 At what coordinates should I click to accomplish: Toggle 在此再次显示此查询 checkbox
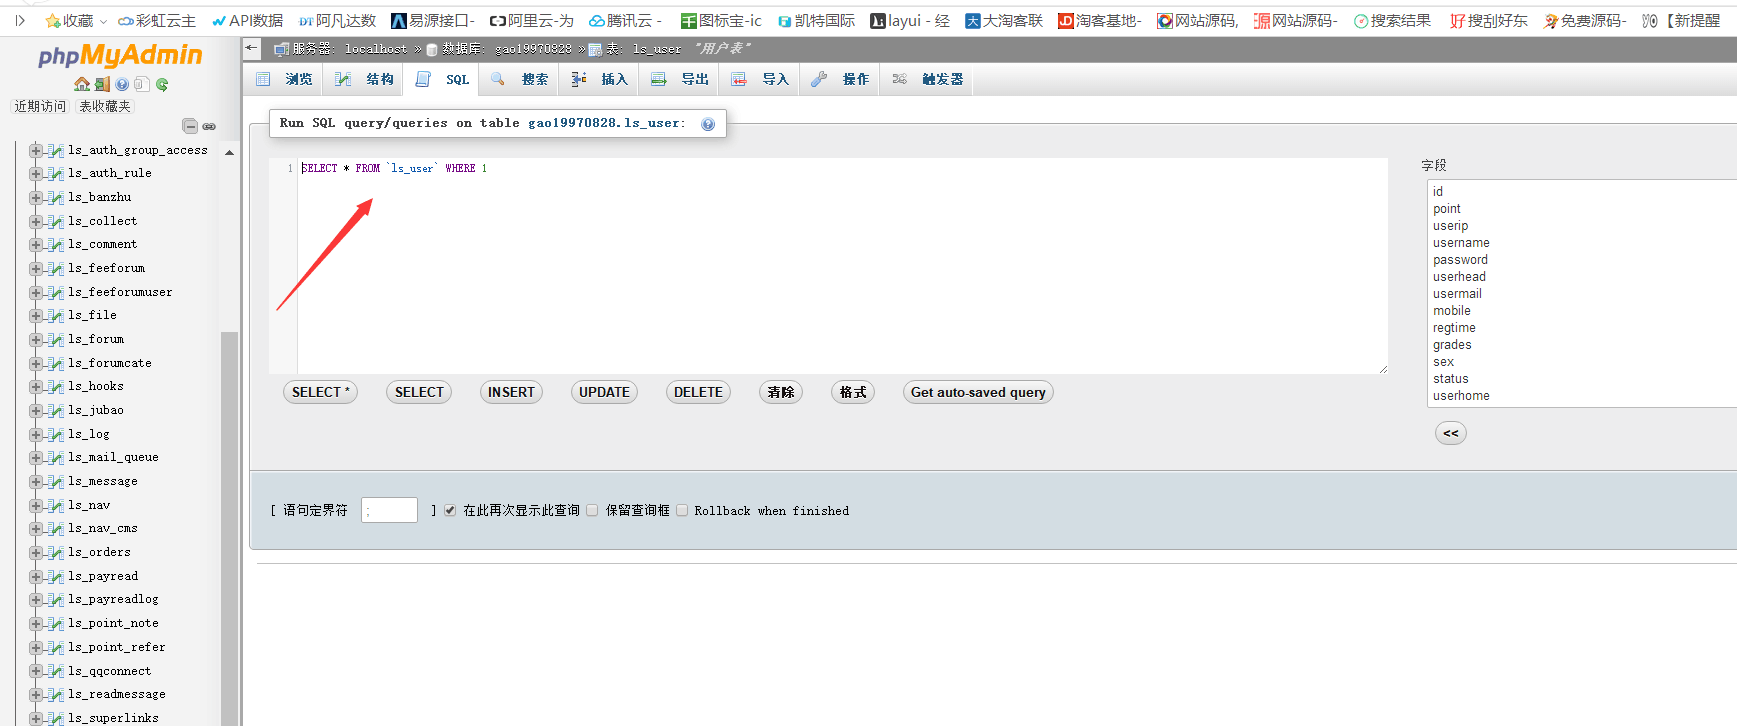(x=450, y=510)
